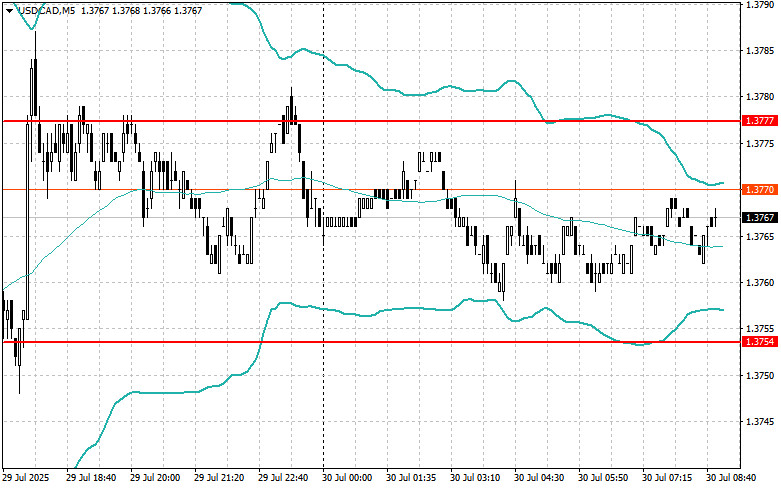Screen dimensions: 781x489
Task: Click the 30 Jul 03:10 time label
Action: (475, 478)
